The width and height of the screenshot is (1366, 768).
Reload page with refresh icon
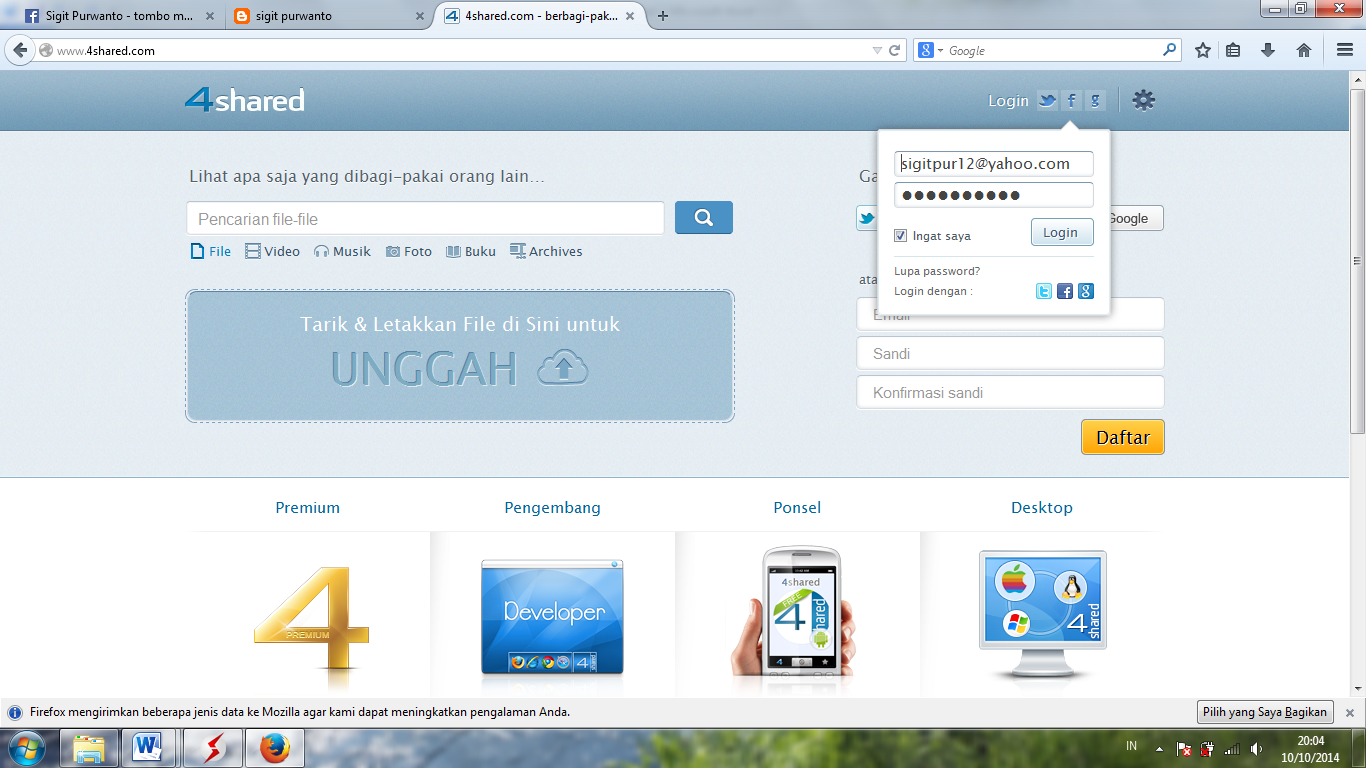[895, 50]
